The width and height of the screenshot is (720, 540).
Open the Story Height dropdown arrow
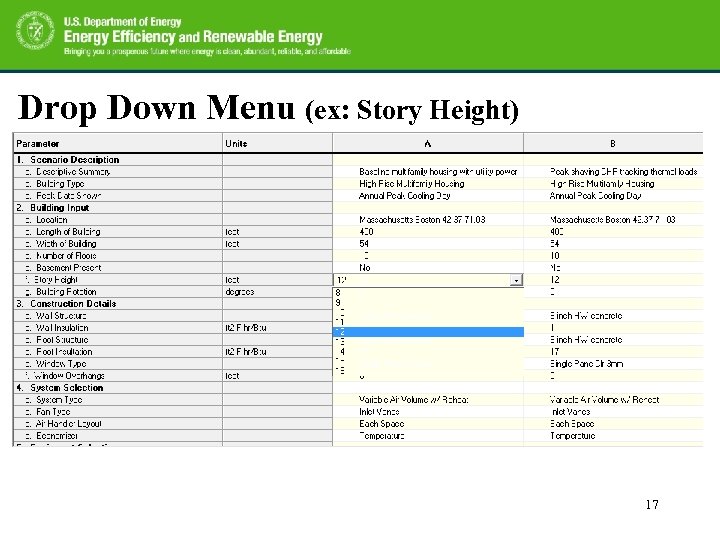click(x=516, y=280)
